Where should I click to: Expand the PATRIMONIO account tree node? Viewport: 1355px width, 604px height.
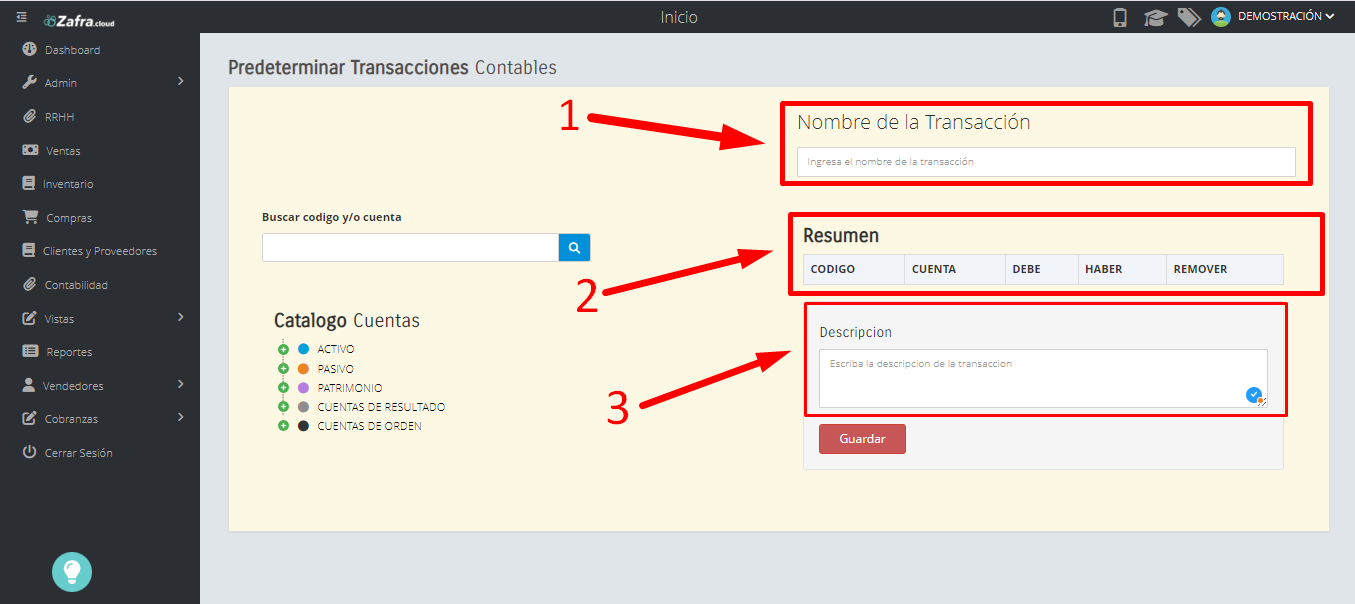283,387
